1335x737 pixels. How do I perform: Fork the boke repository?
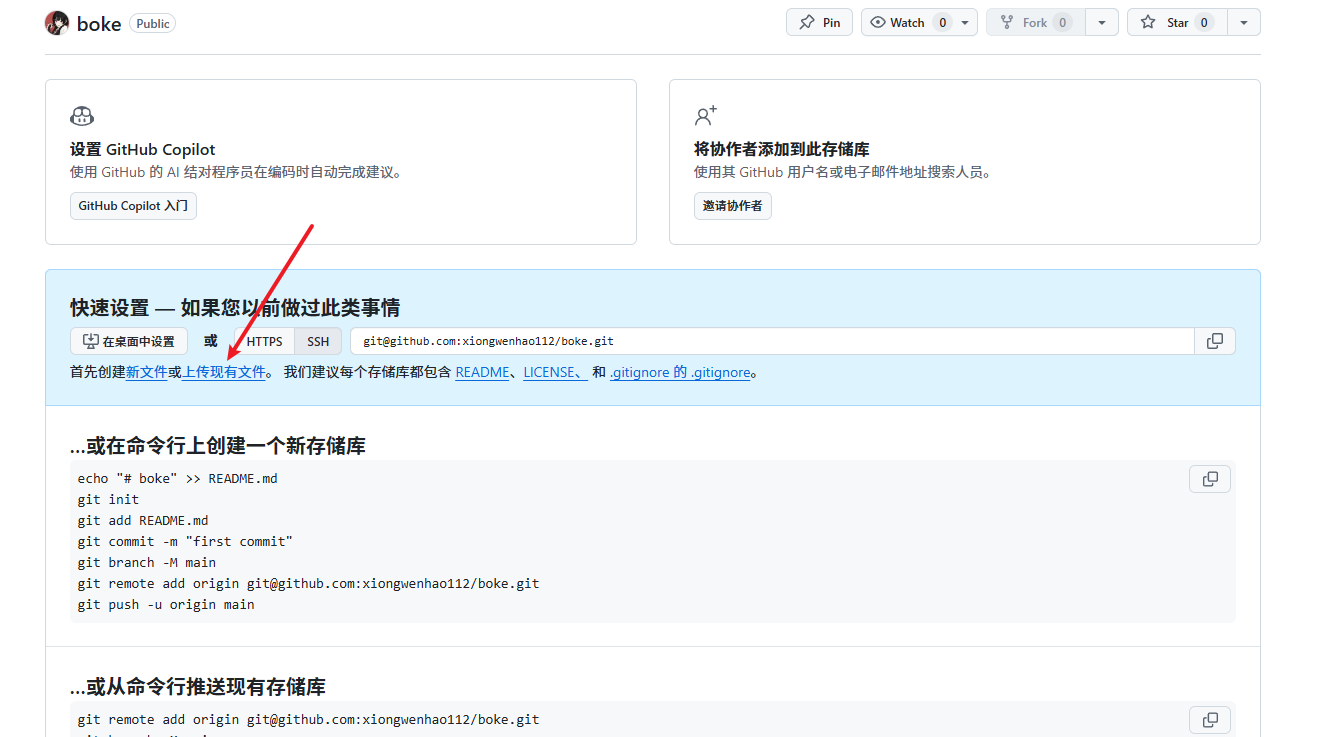click(x=1035, y=22)
